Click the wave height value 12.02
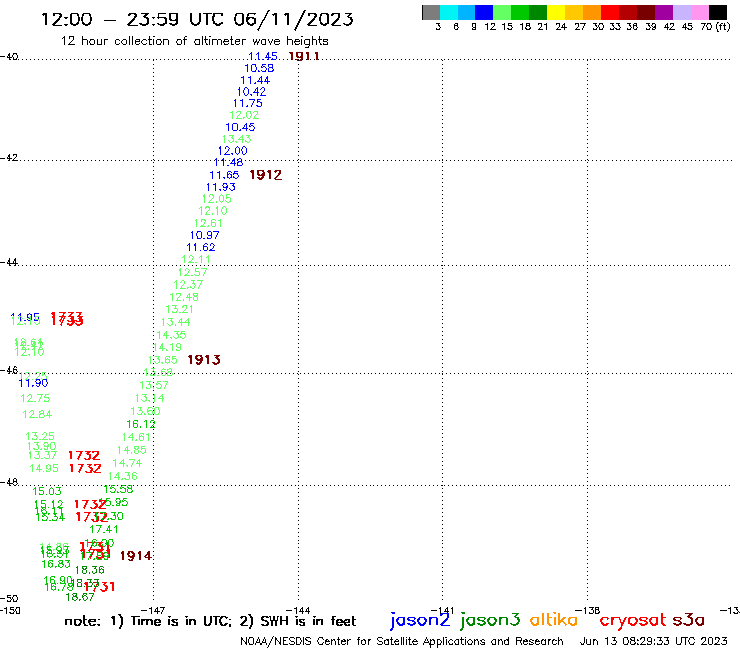740x650 pixels. click(244, 115)
